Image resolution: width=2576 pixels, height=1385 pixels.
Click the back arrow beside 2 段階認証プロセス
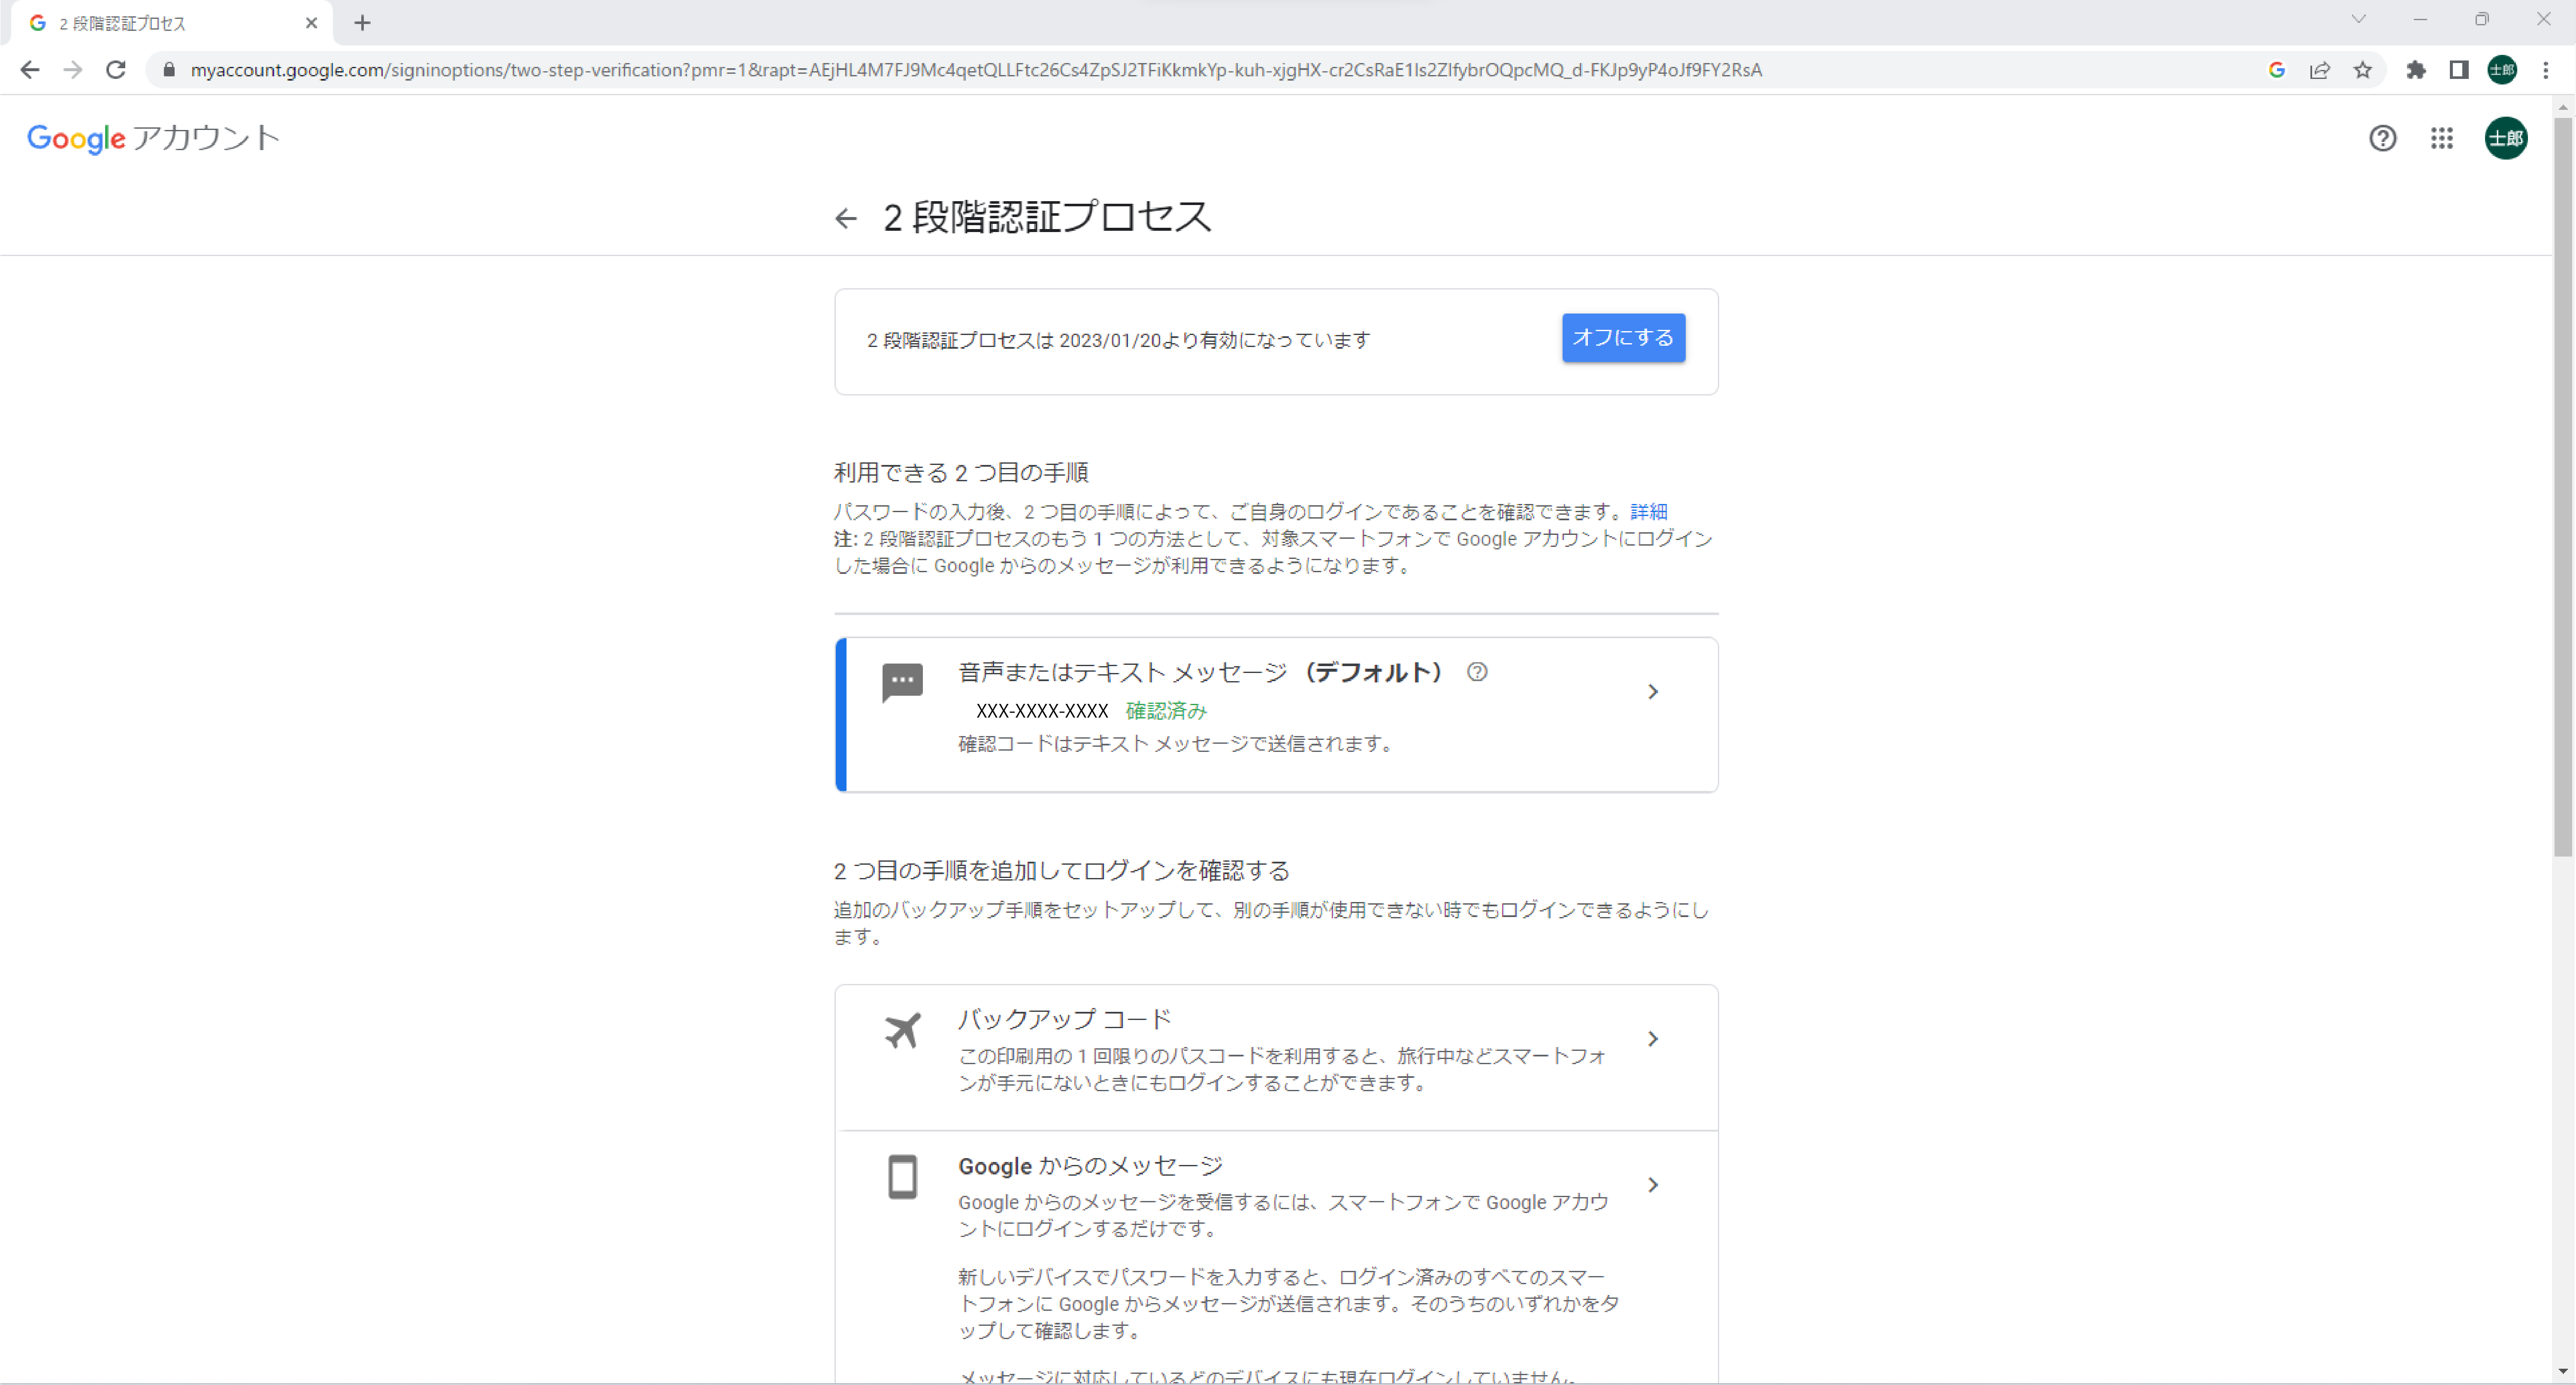tap(846, 218)
